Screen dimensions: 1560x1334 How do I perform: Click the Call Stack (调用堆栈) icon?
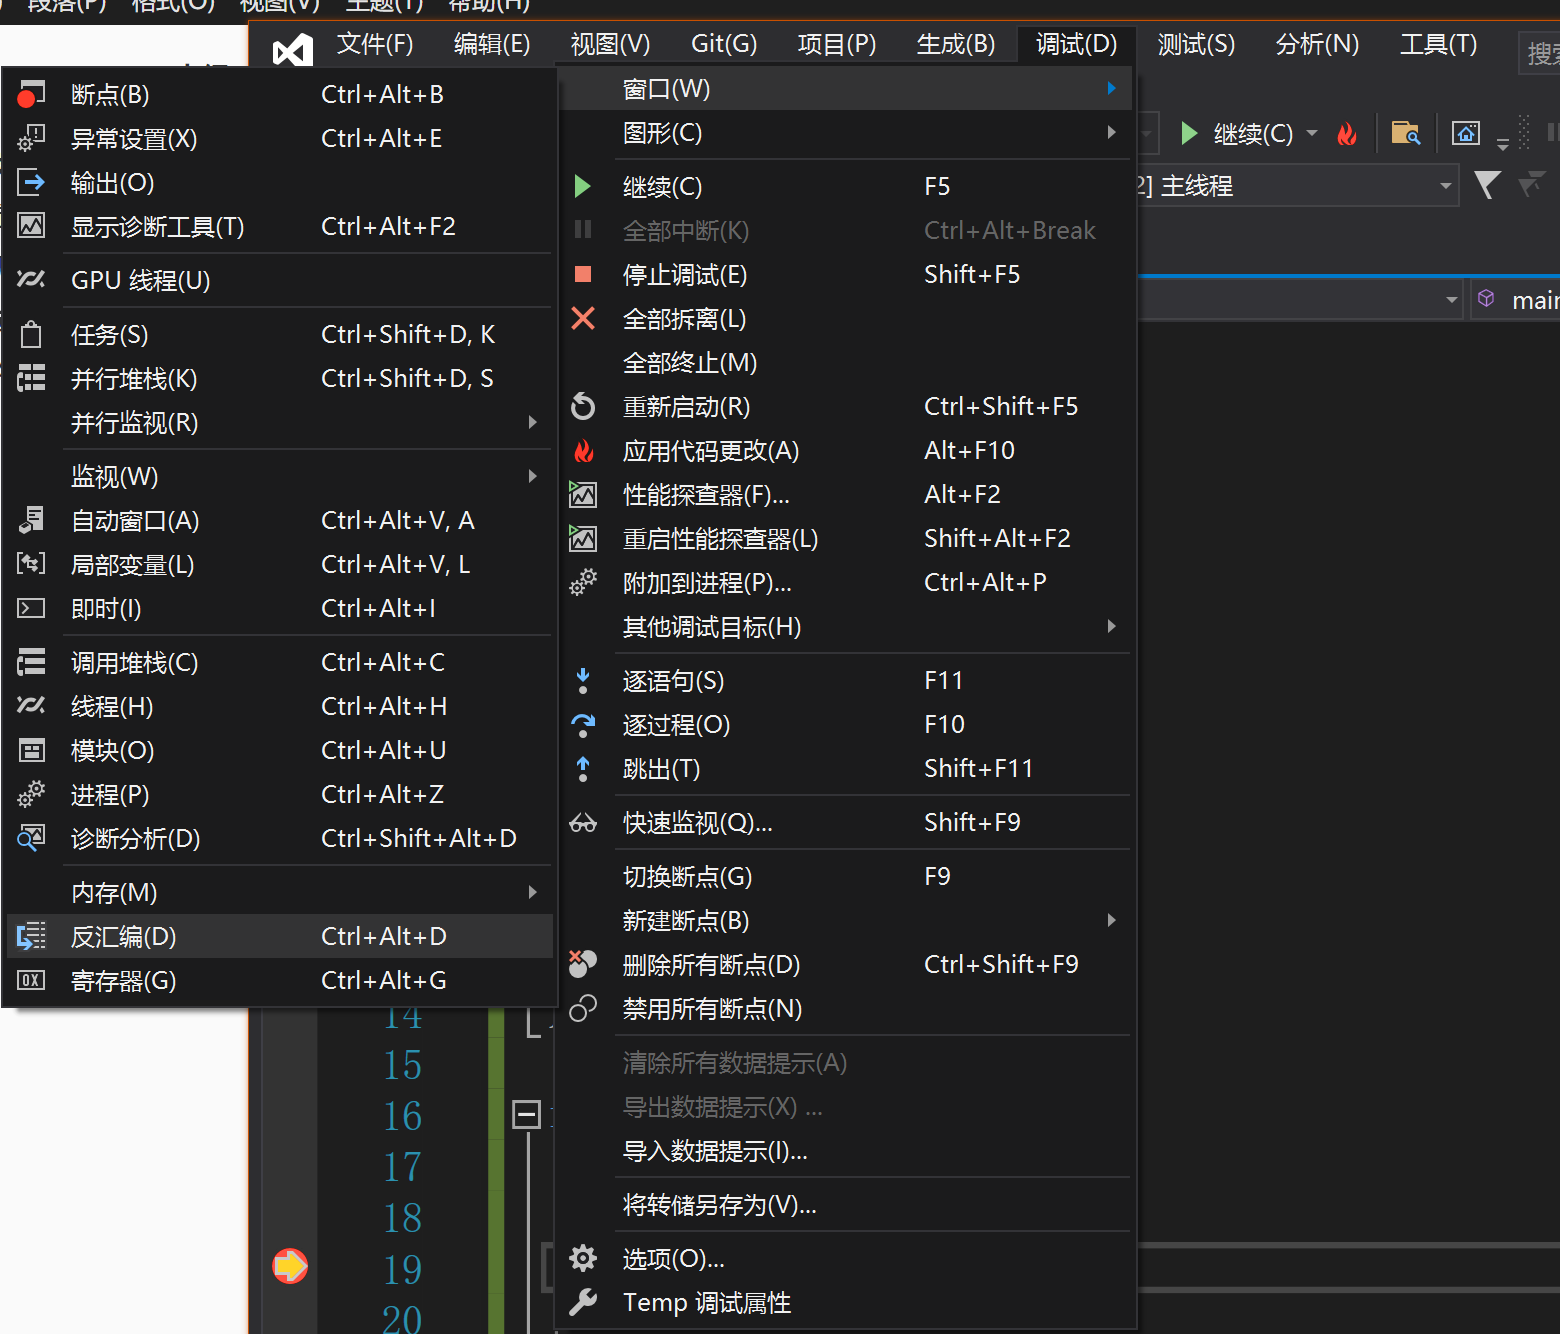[31, 662]
